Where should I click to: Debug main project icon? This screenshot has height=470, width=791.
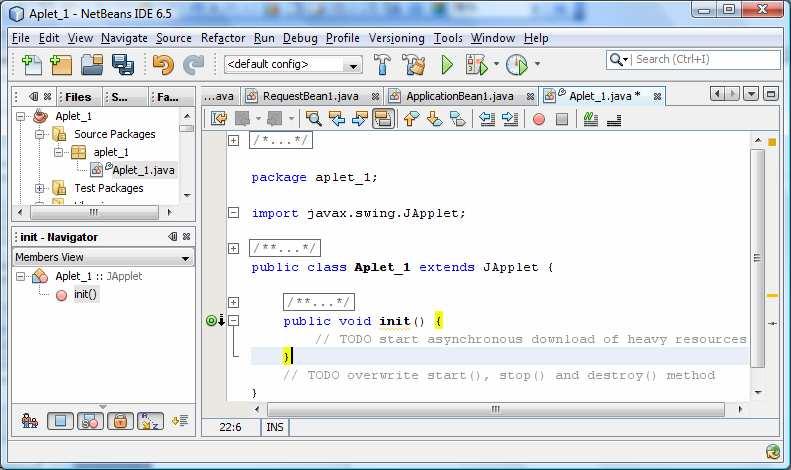(476, 65)
